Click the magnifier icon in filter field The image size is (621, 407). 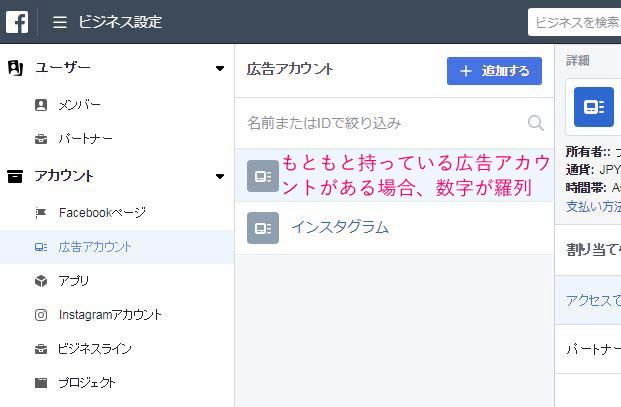(535, 123)
